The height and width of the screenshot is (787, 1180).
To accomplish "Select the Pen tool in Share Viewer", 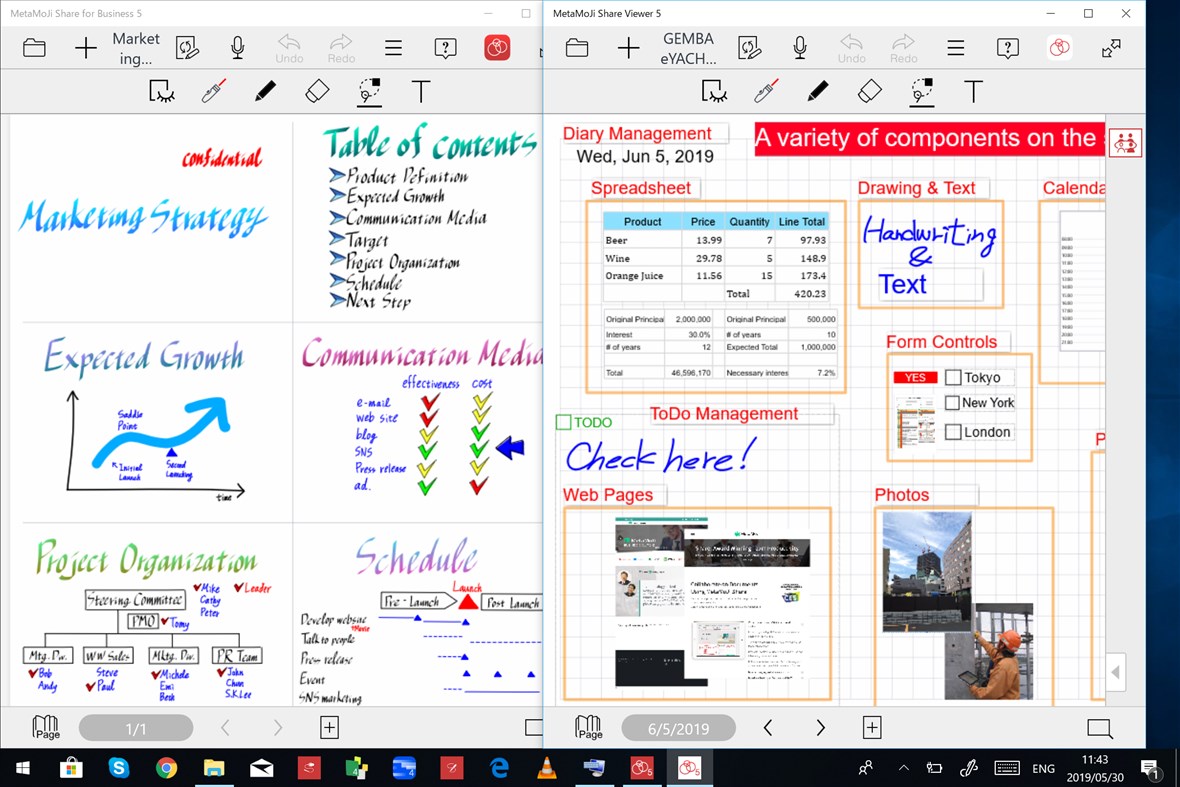I will point(817,91).
